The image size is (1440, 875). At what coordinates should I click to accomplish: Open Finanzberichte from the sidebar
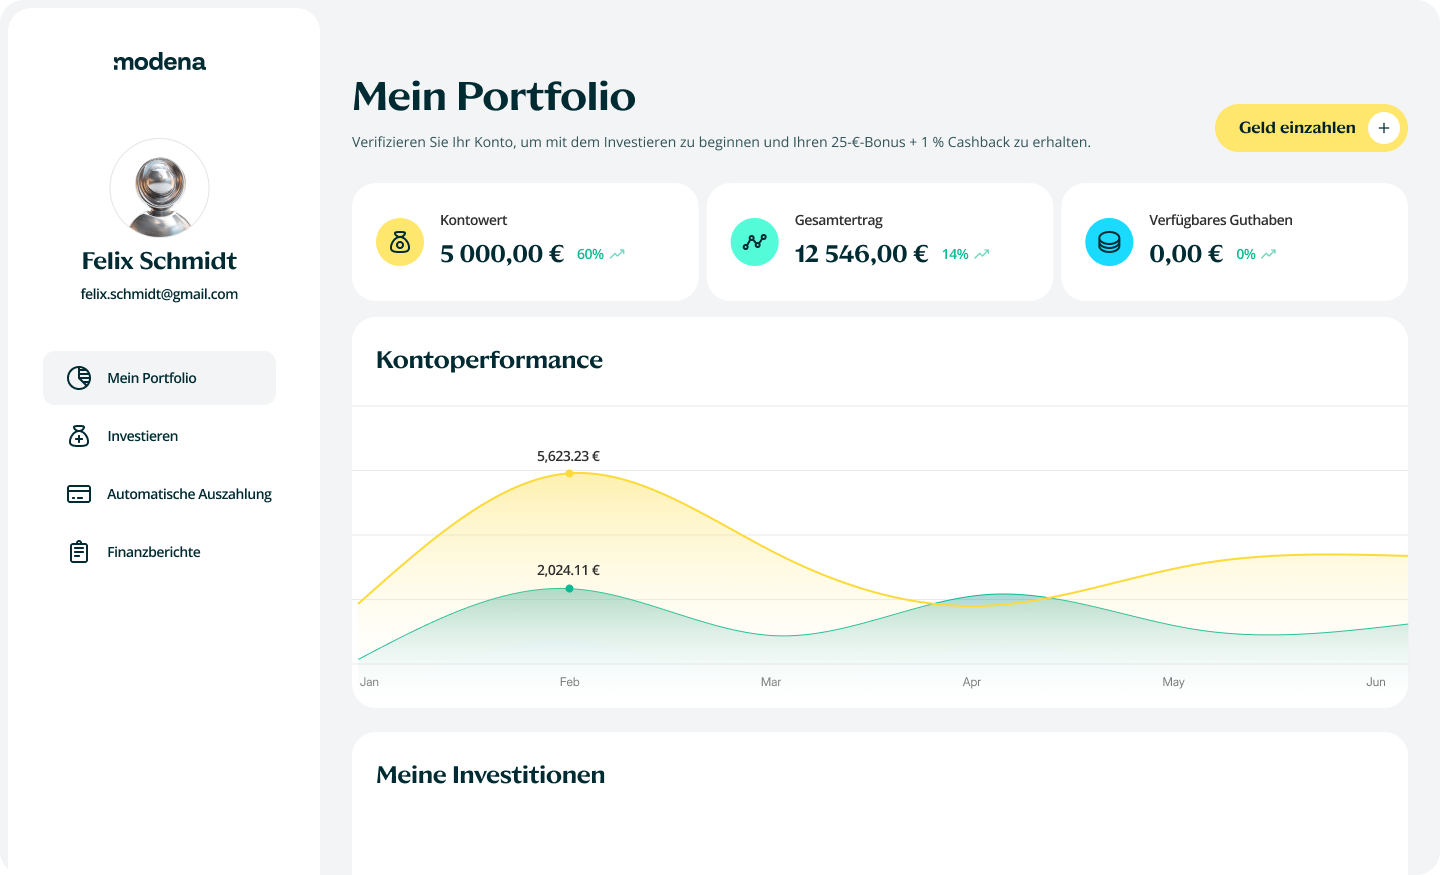point(154,552)
